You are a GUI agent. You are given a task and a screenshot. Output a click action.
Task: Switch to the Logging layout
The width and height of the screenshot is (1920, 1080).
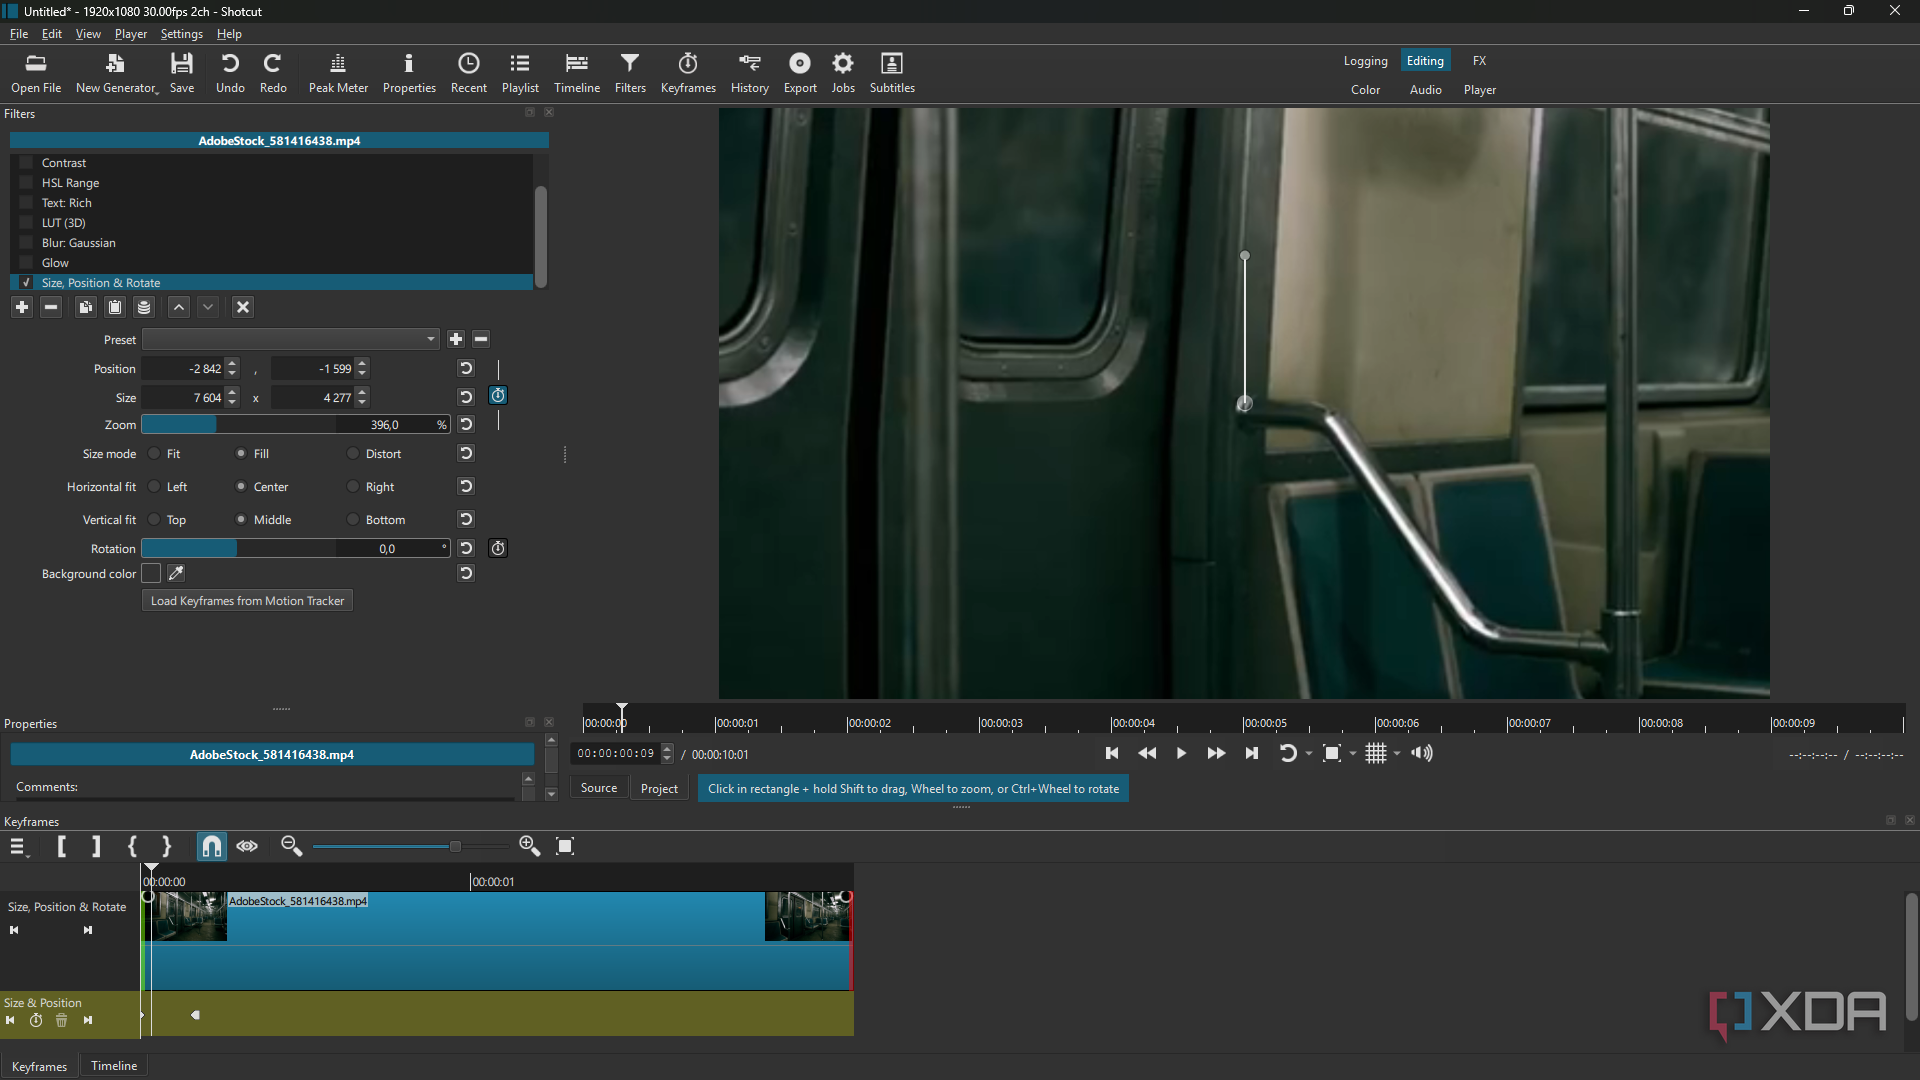pyautogui.click(x=1365, y=61)
